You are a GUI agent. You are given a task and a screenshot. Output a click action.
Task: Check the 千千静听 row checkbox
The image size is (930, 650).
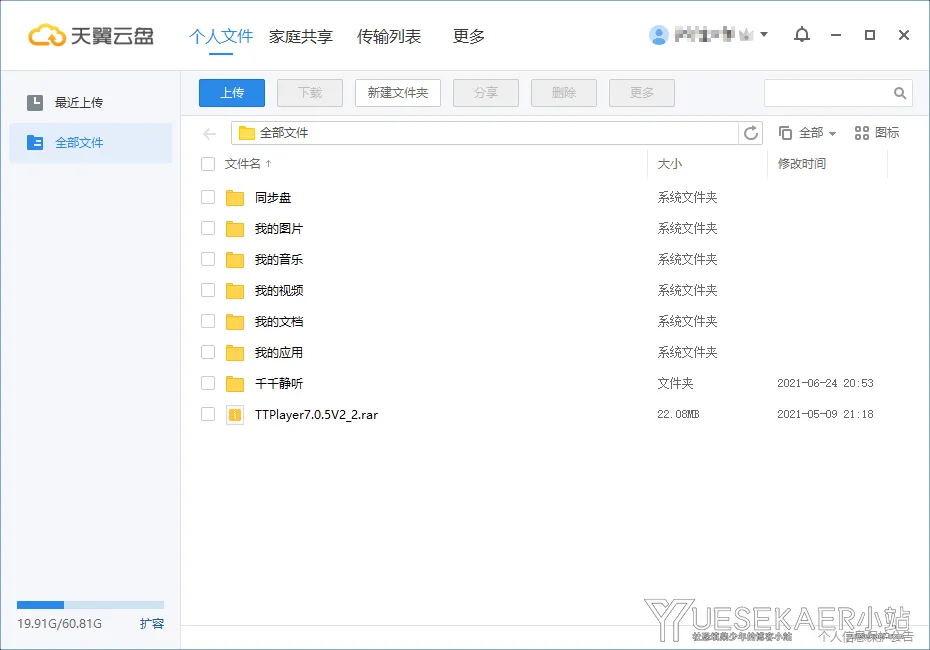(x=208, y=383)
